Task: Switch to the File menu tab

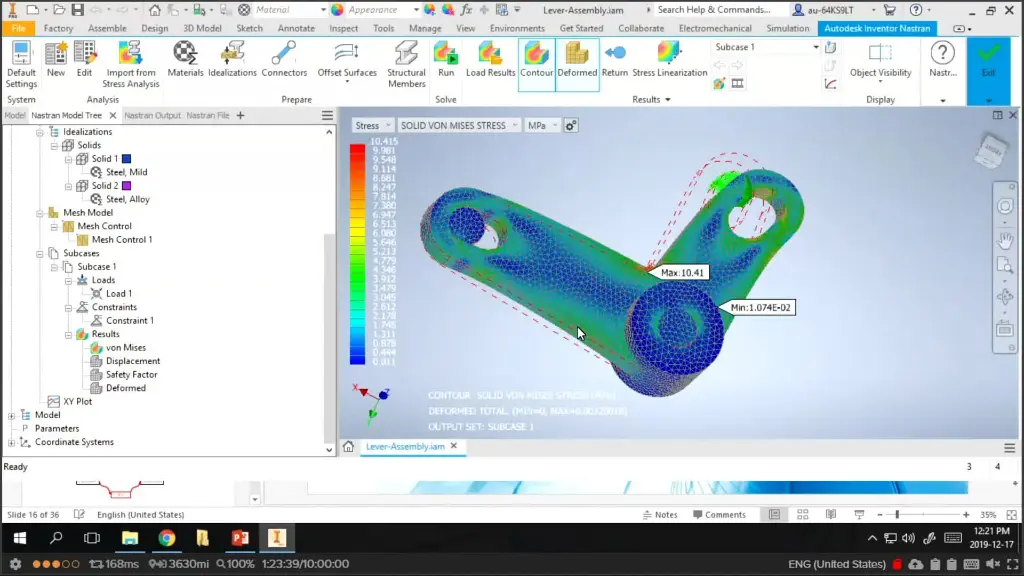Action: point(18,28)
